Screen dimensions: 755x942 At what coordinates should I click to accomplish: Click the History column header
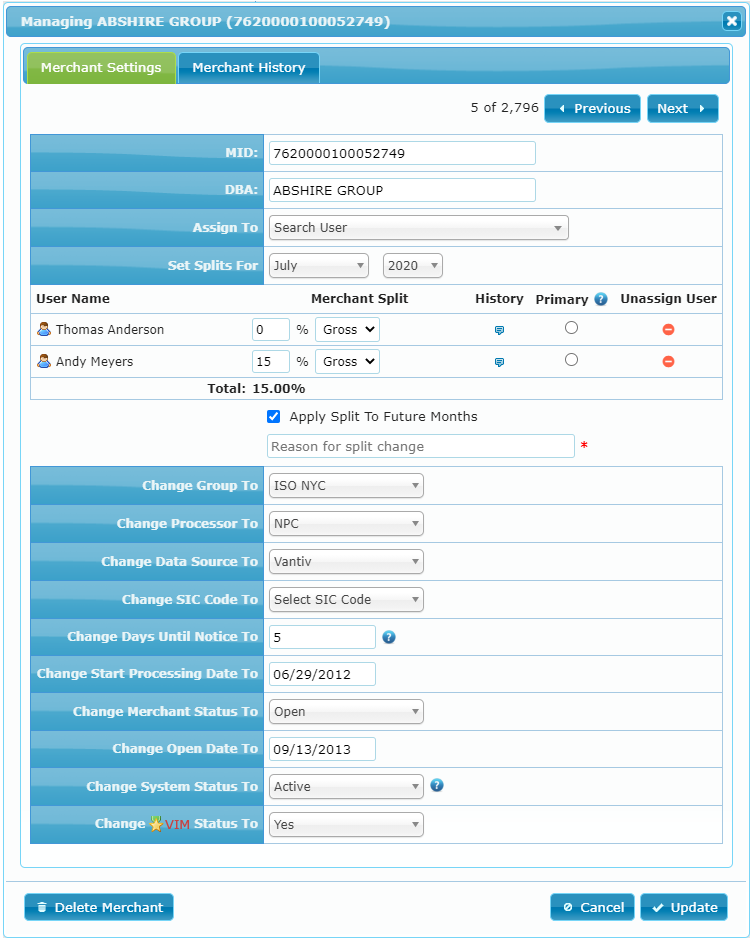[499, 299]
